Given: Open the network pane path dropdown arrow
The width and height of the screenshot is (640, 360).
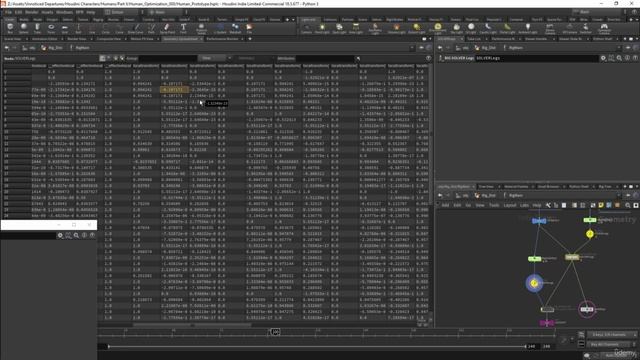Looking at the screenshot, I should click(619, 196).
